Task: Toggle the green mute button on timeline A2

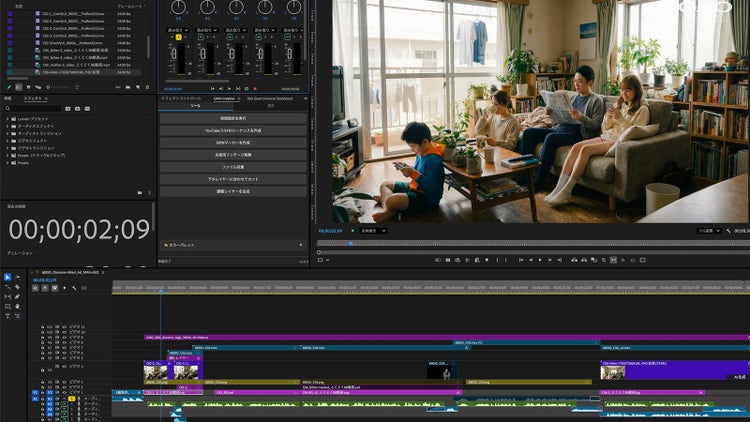Action: pos(64,404)
